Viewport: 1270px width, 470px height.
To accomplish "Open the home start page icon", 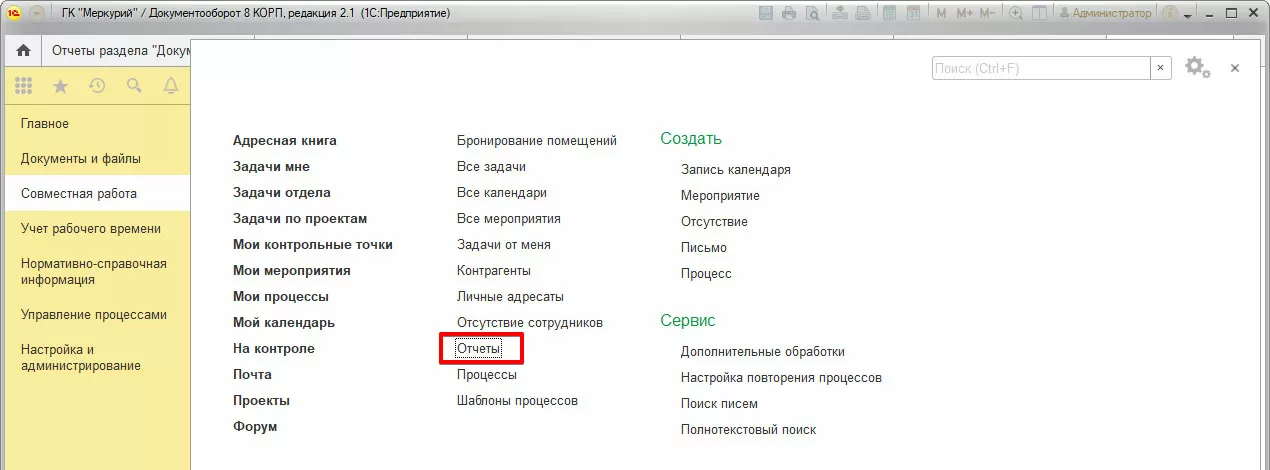I will point(23,51).
